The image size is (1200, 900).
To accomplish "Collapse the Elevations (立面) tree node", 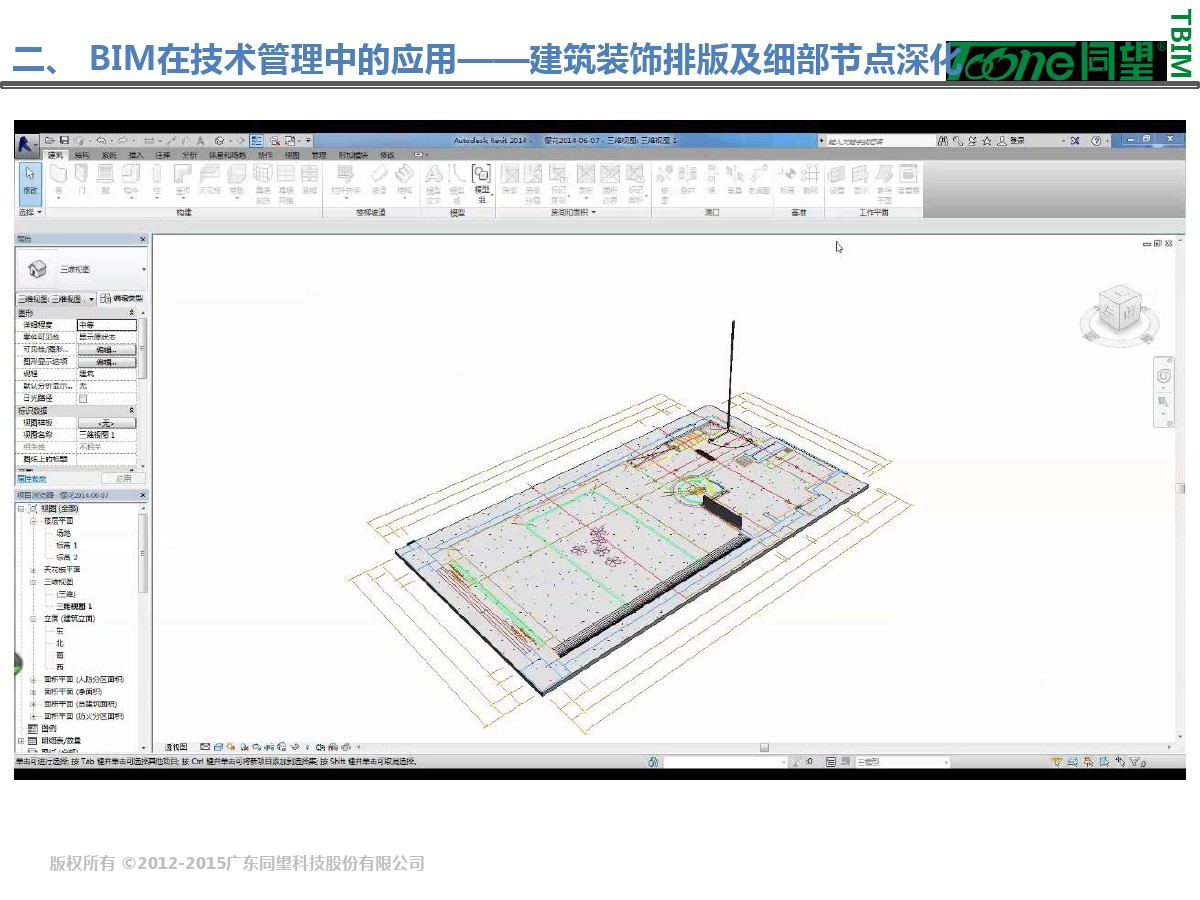I will 34,619.
